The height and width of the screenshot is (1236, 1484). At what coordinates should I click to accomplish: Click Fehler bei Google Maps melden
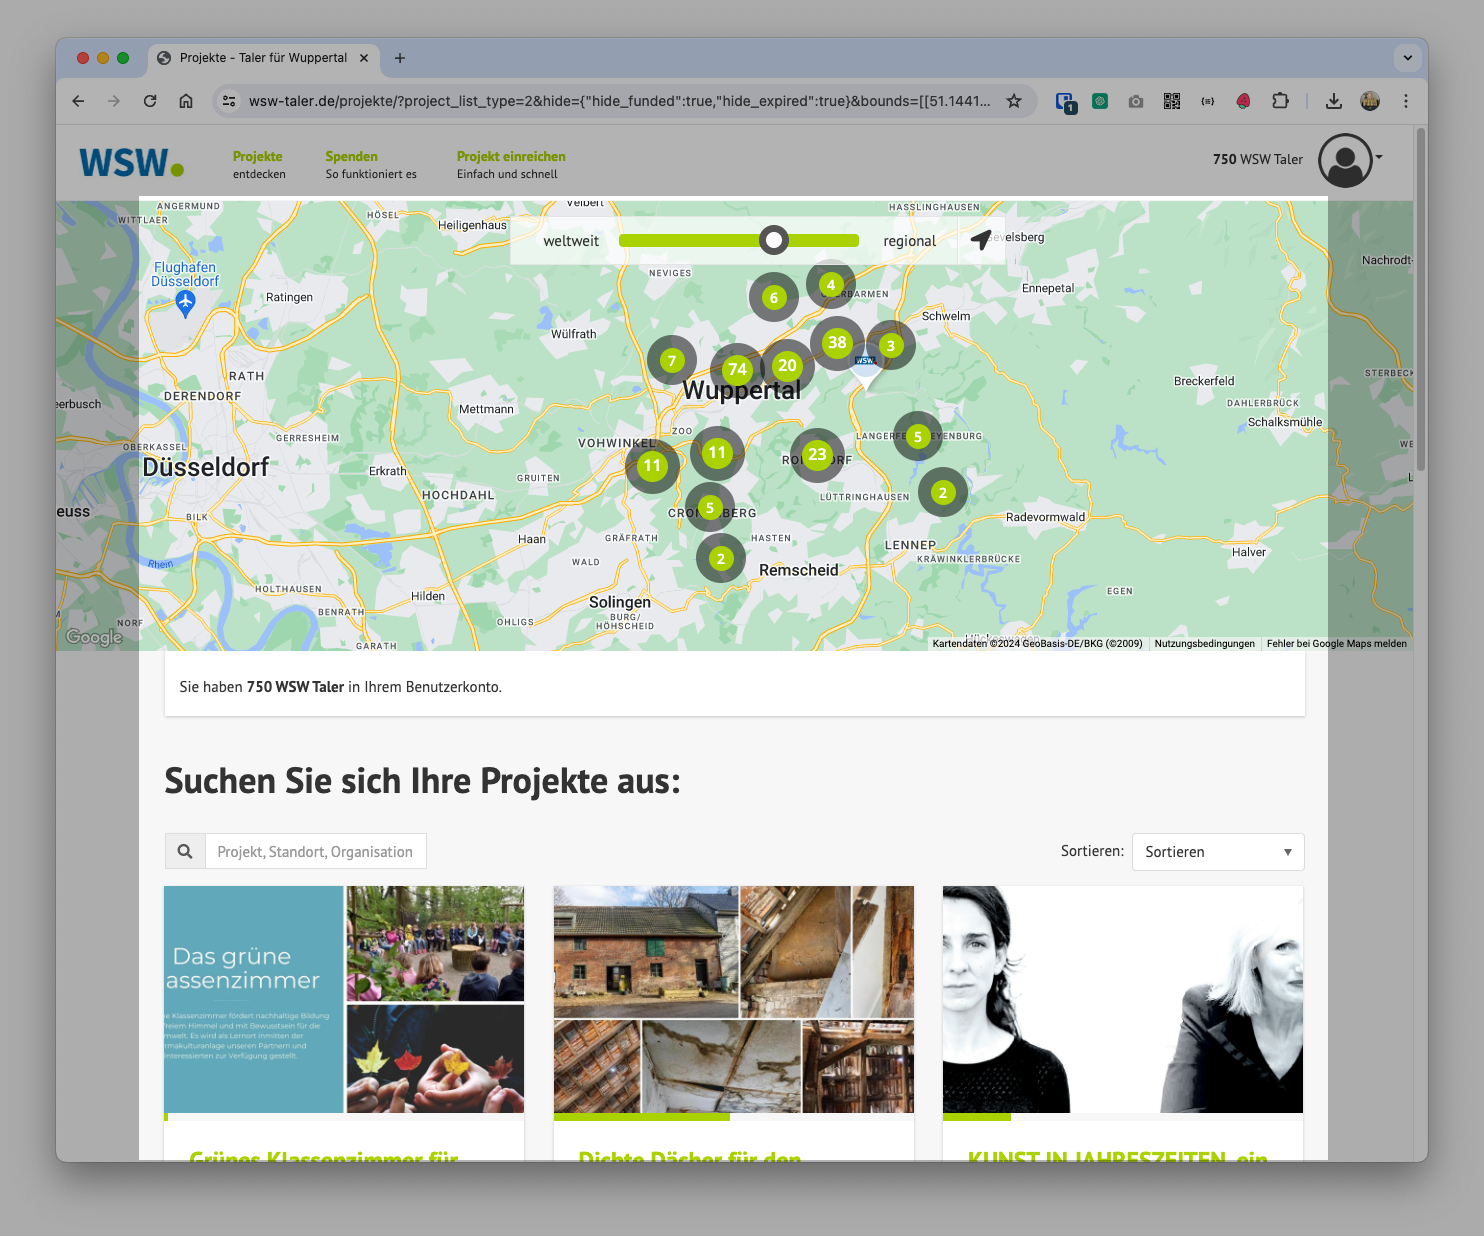(1336, 644)
